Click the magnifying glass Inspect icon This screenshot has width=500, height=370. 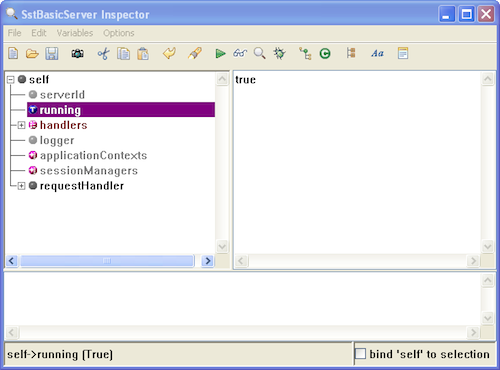tap(260, 53)
